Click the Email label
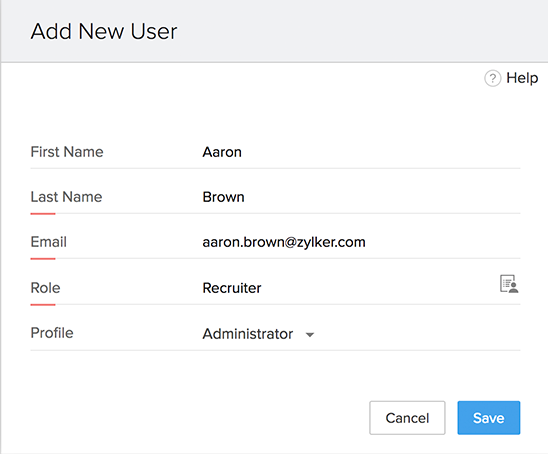 pyautogui.click(x=49, y=242)
